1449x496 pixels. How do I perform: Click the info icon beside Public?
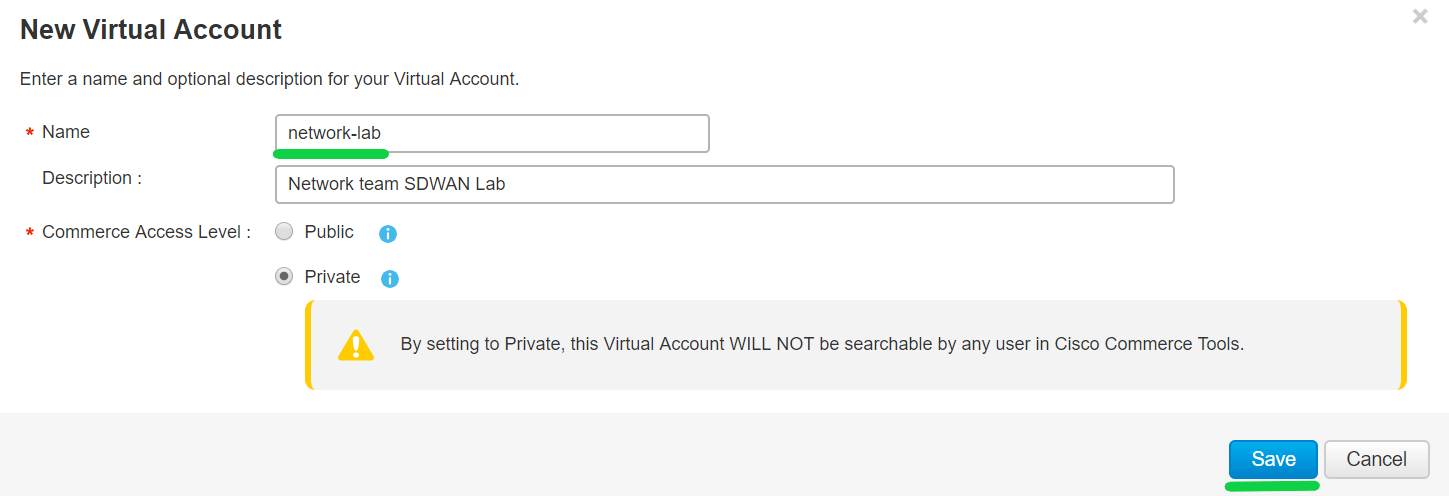(388, 234)
